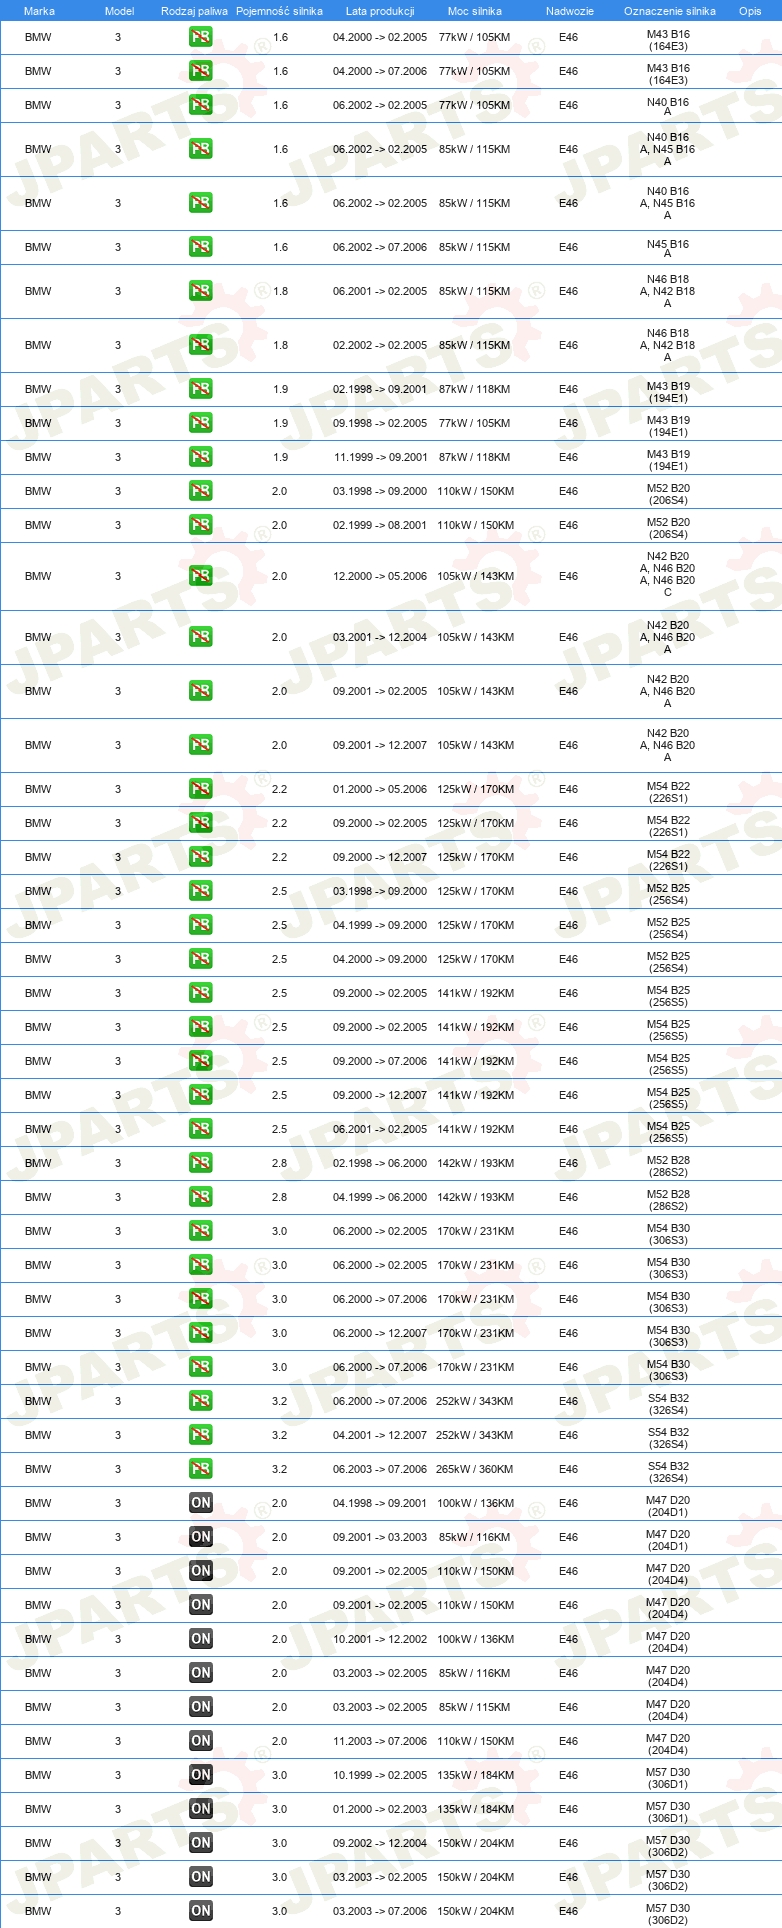This screenshot has height=1928, width=782.
Task: Select the PB icon in the 04.1999 -> 06.2000 row
Action: (201, 1198)
